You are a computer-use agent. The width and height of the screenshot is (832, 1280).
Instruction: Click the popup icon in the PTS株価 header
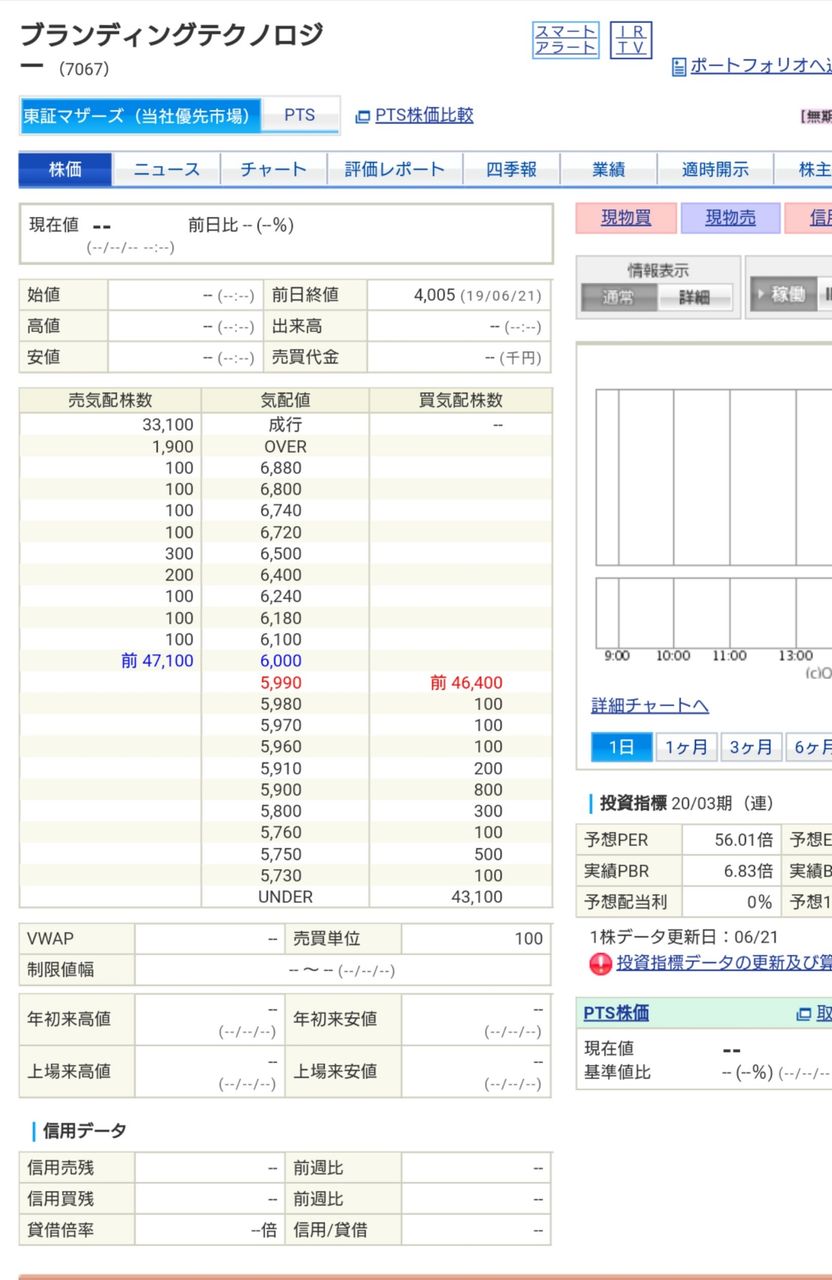tap(803, 1014)
